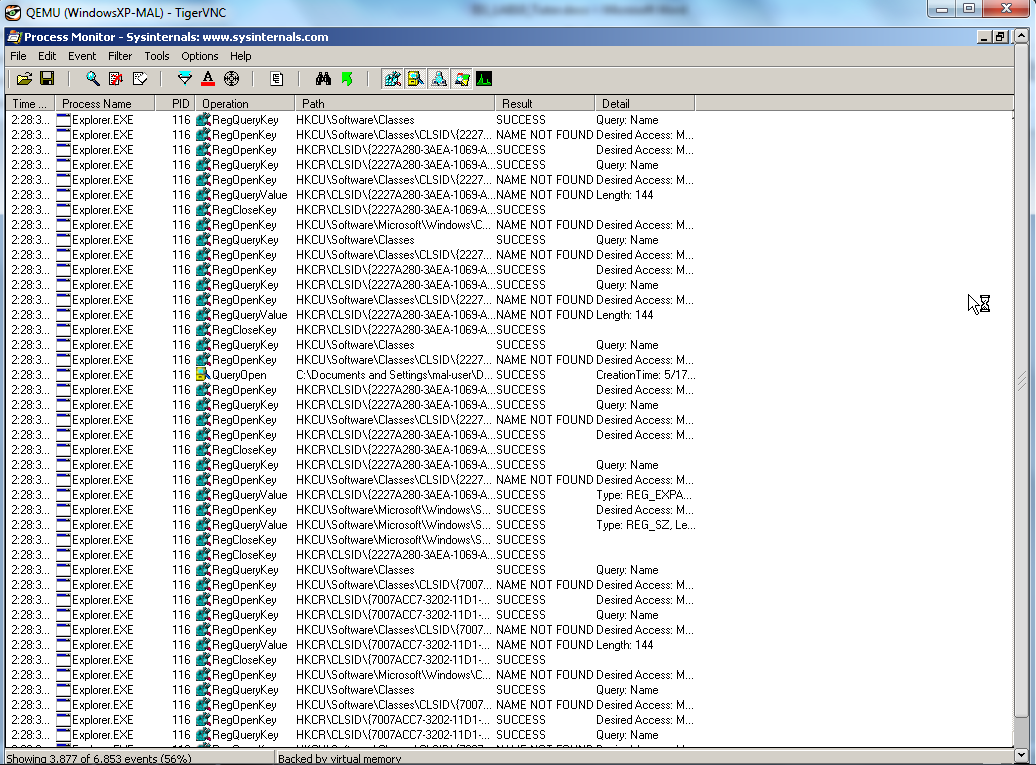Toggle Show Registry Activity button

point(392,79)
